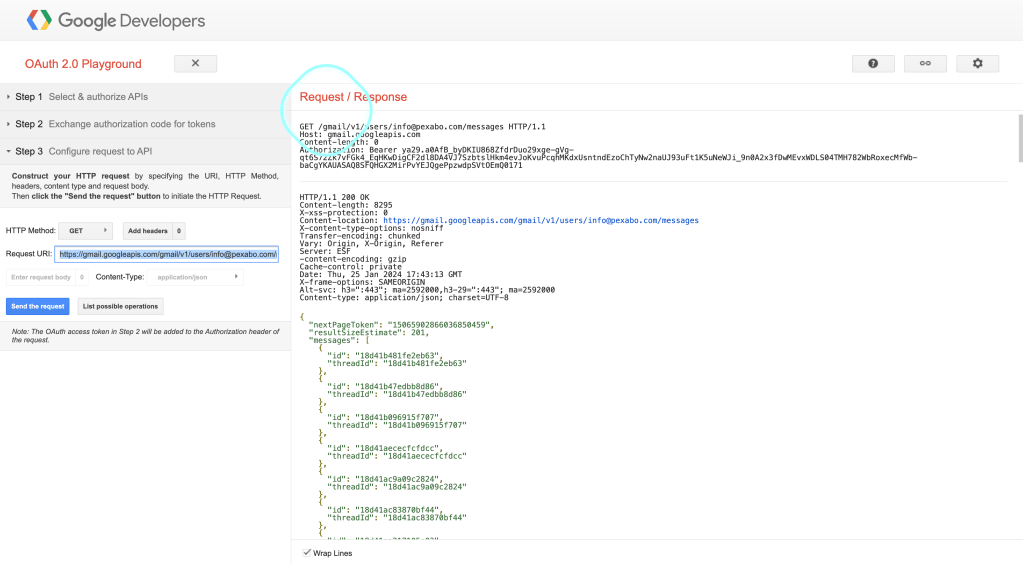Click the HTTP/1.1 200 OK status line
Screen dimensions: 1023x566
[334, 197]
